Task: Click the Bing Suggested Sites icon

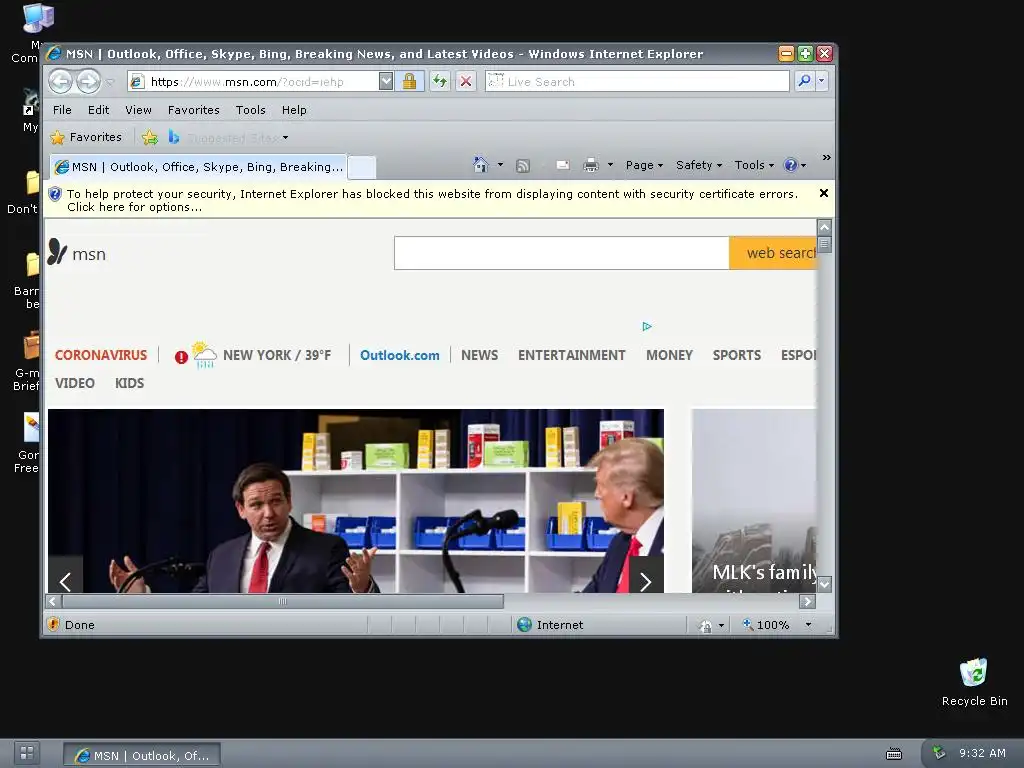Action: coord(174,137)
